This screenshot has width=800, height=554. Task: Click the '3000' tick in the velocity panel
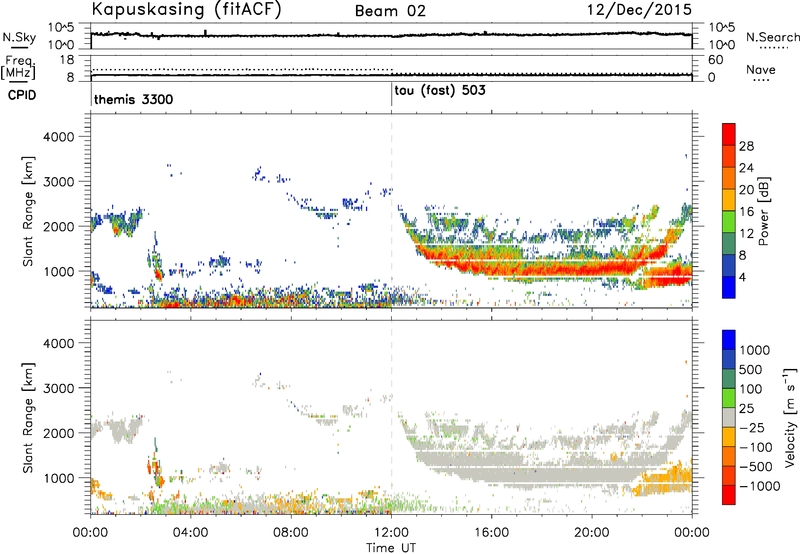(x=58, y=388)
